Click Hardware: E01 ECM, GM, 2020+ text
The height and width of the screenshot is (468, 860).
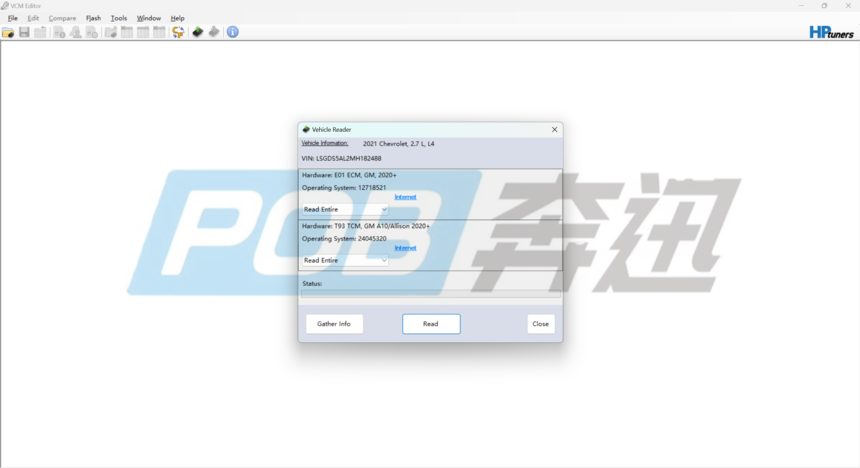[349, 175]
